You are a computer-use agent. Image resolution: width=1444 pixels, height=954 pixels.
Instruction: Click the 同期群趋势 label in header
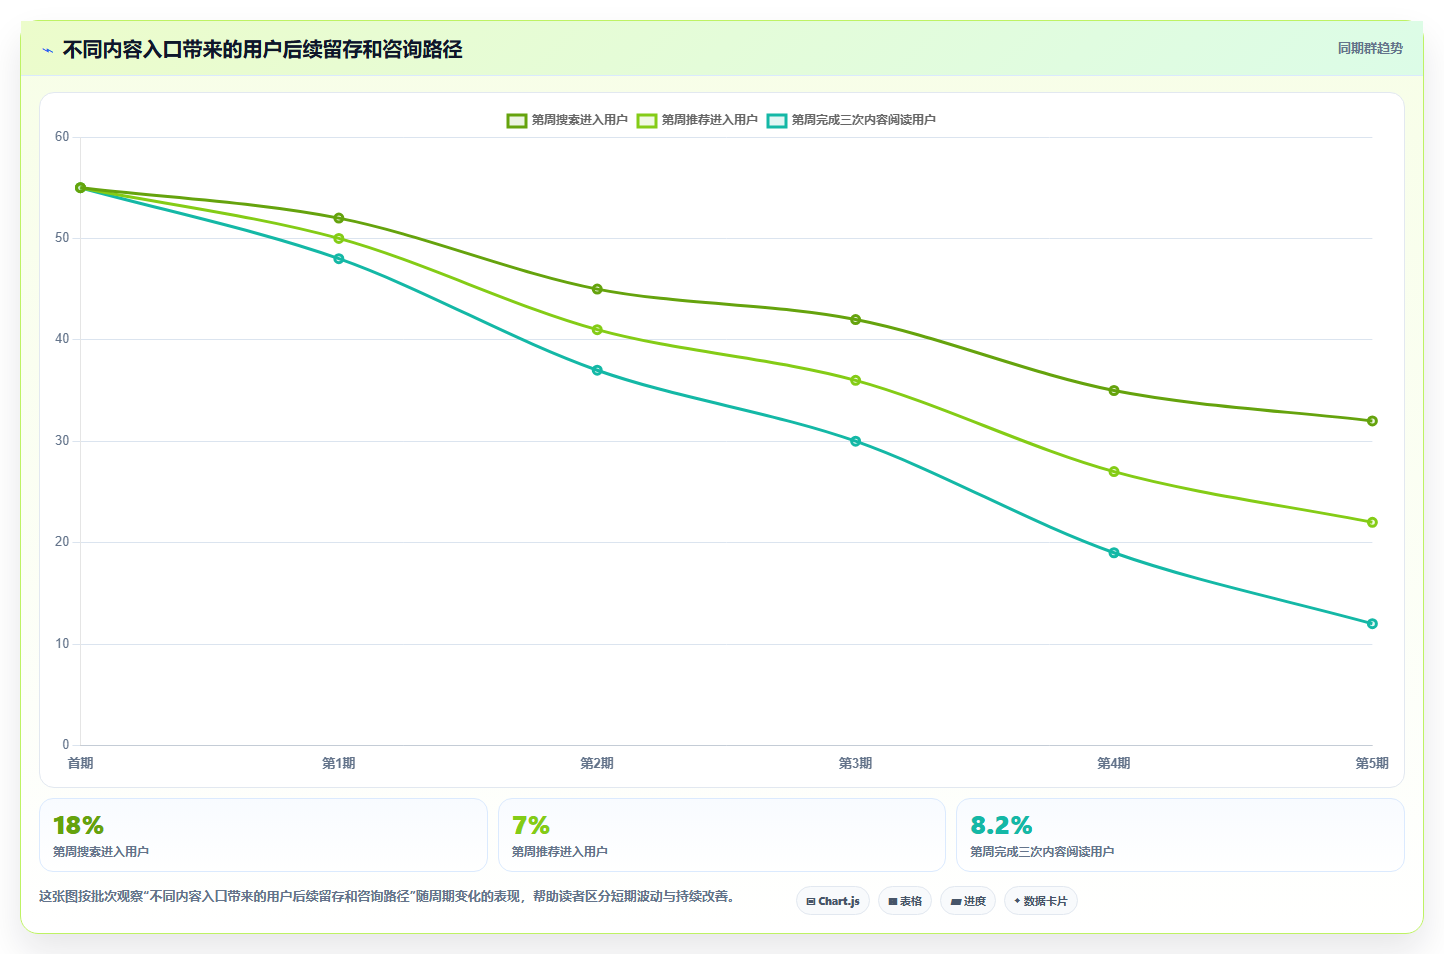click(1370, 48)
